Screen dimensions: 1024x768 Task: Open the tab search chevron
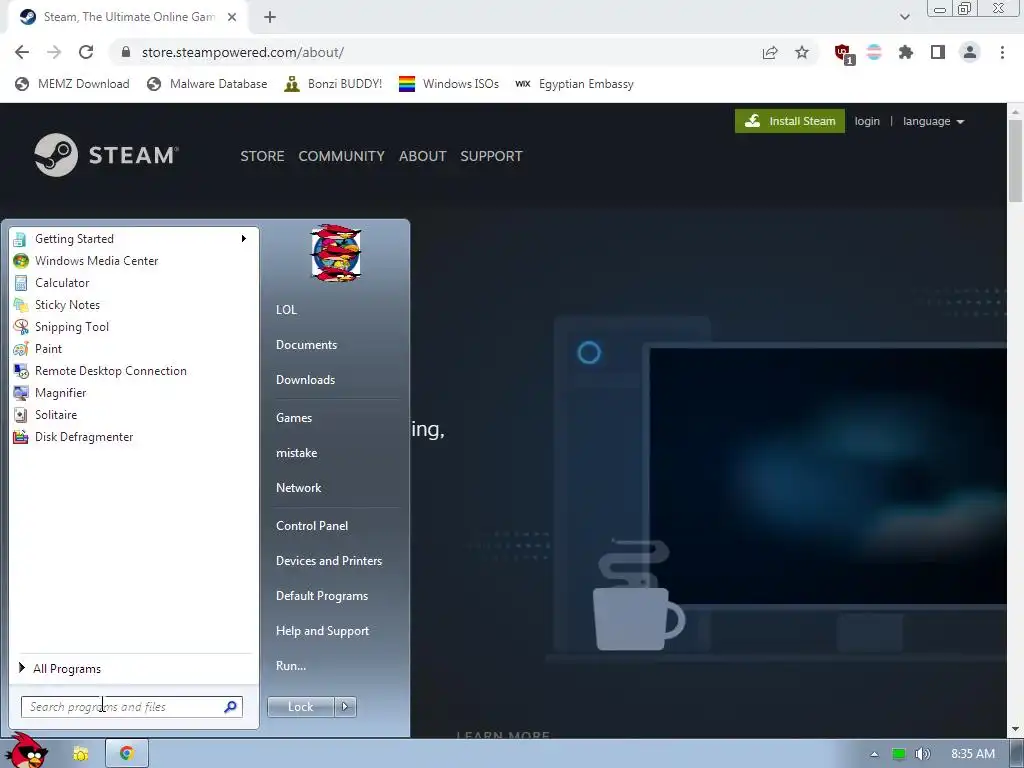904,17
